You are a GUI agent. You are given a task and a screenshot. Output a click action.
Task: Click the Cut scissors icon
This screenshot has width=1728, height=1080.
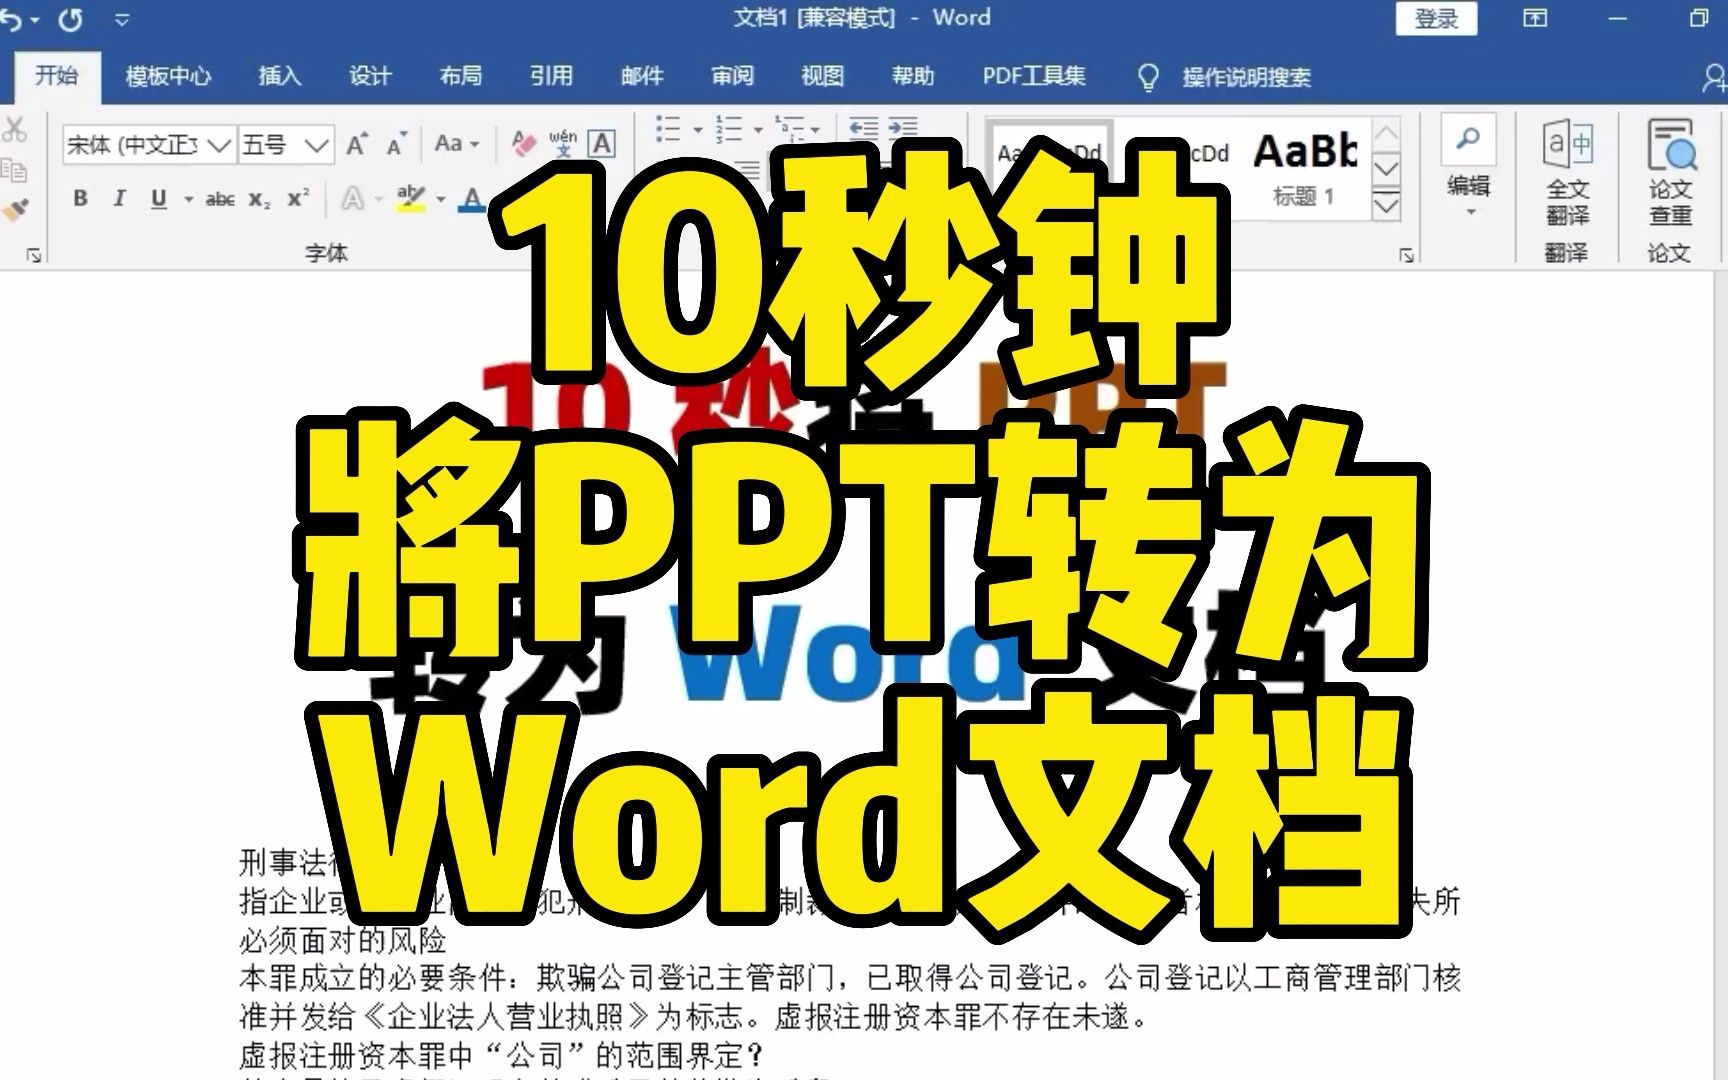[x=14, y=129]
